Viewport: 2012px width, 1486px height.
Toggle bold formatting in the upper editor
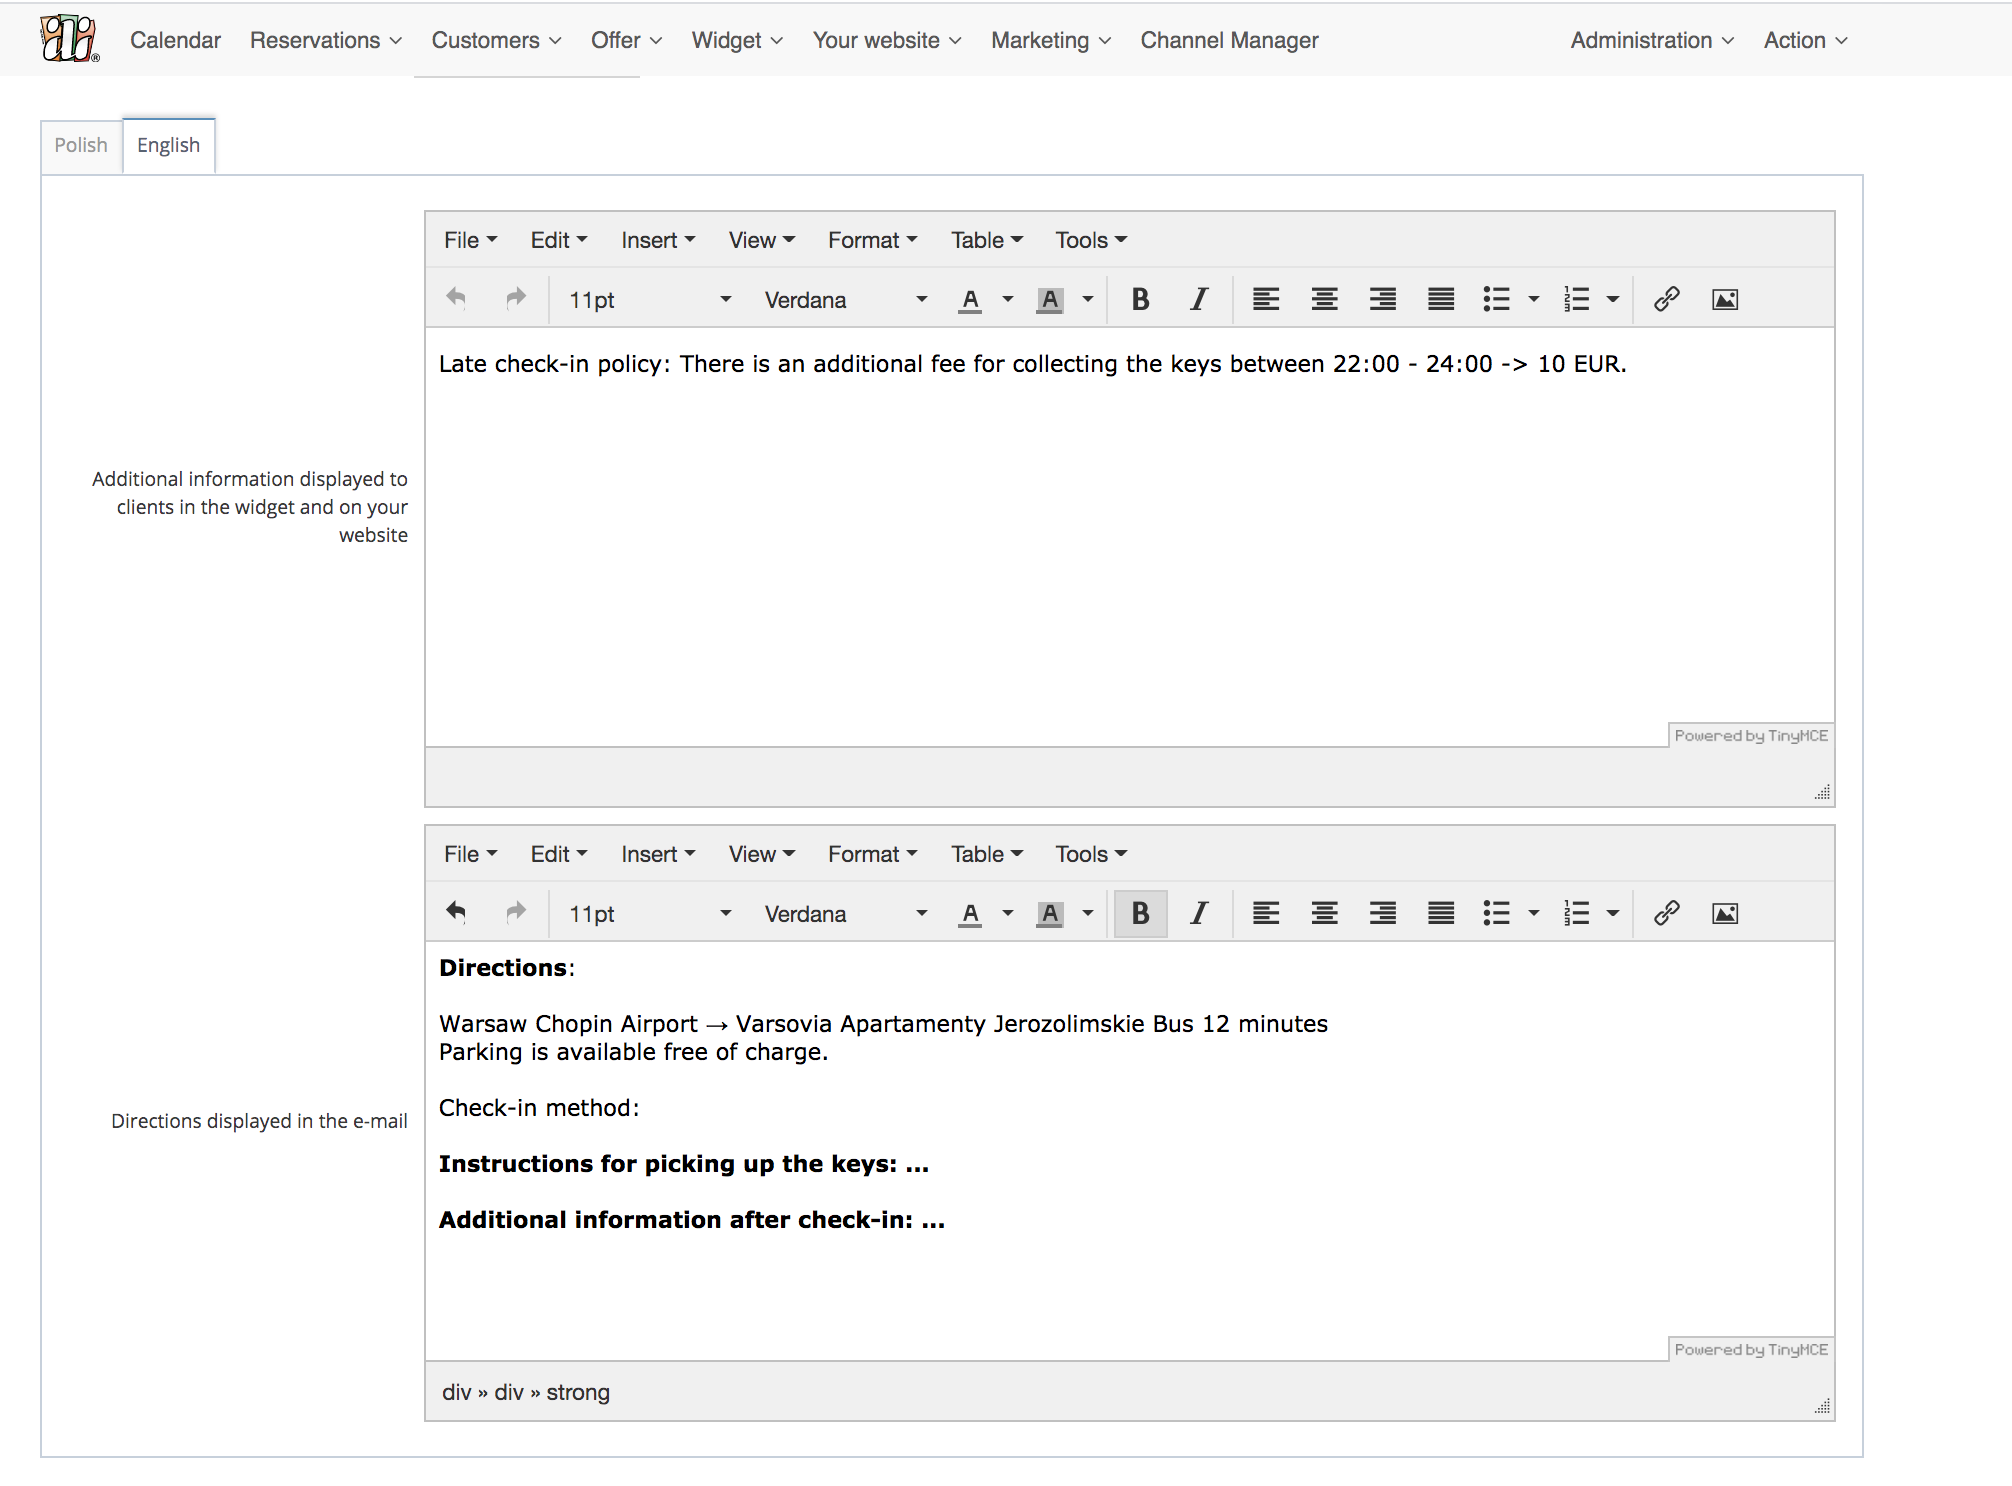(x=1140, y=299)
